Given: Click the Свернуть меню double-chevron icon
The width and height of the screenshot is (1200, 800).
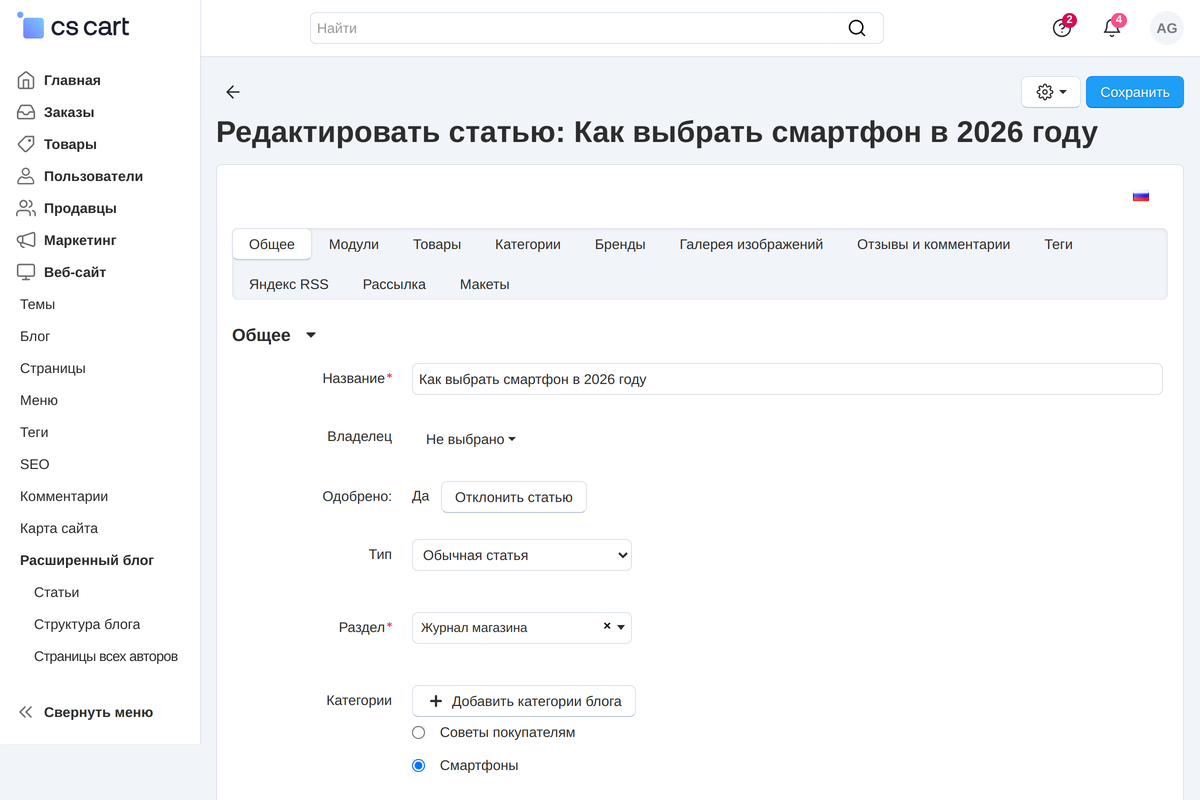Looking at the screenshot, I should (x=26, y=712).
